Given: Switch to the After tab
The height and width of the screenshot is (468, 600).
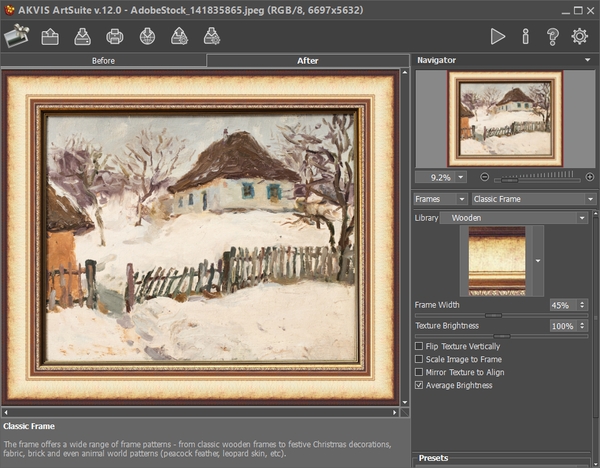Looking at the screenshot, I should [x=308, y=60].
